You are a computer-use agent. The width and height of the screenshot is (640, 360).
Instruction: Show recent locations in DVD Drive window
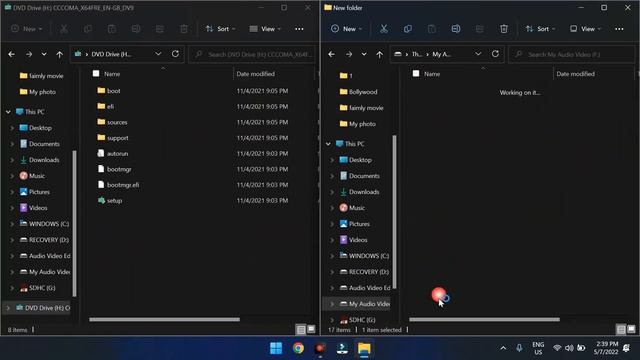pos(44,54)
